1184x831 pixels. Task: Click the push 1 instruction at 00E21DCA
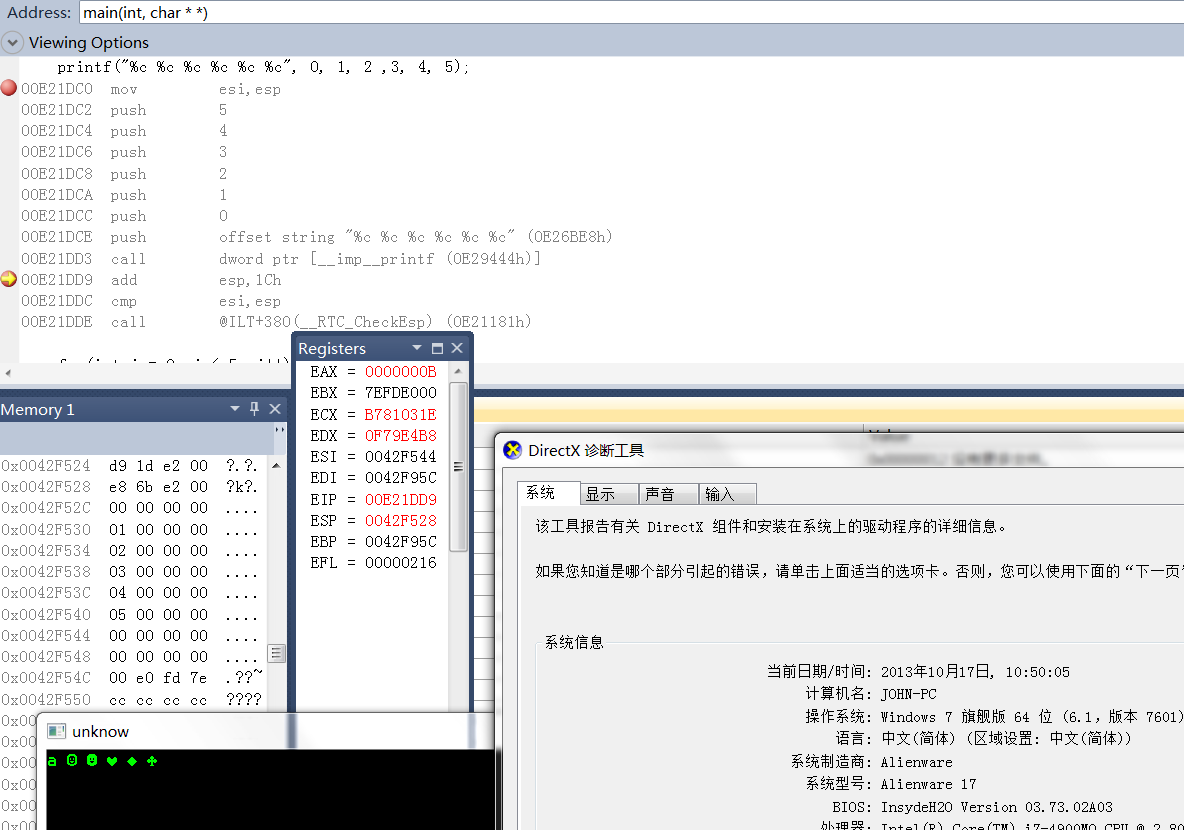click(x=125, y=195)
